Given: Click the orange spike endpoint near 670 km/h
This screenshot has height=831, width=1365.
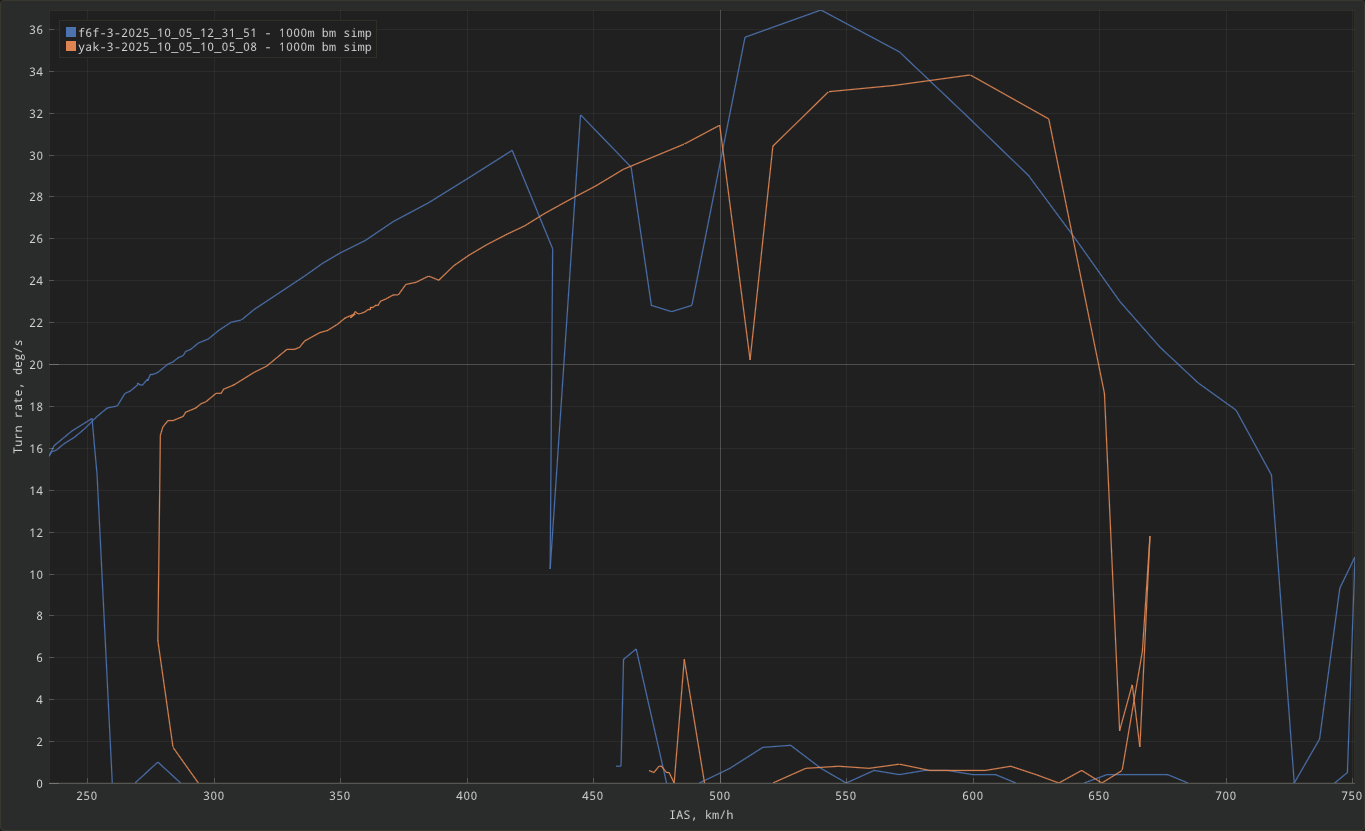Looking at the screenshot, I should tap(1150, 537).
